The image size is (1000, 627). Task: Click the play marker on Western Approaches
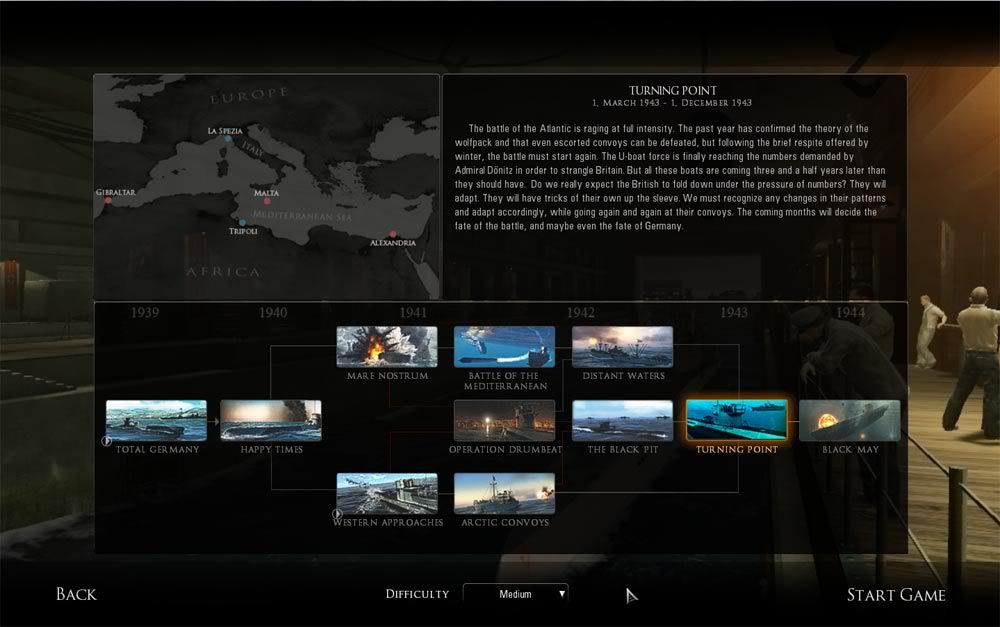[337, 513]
